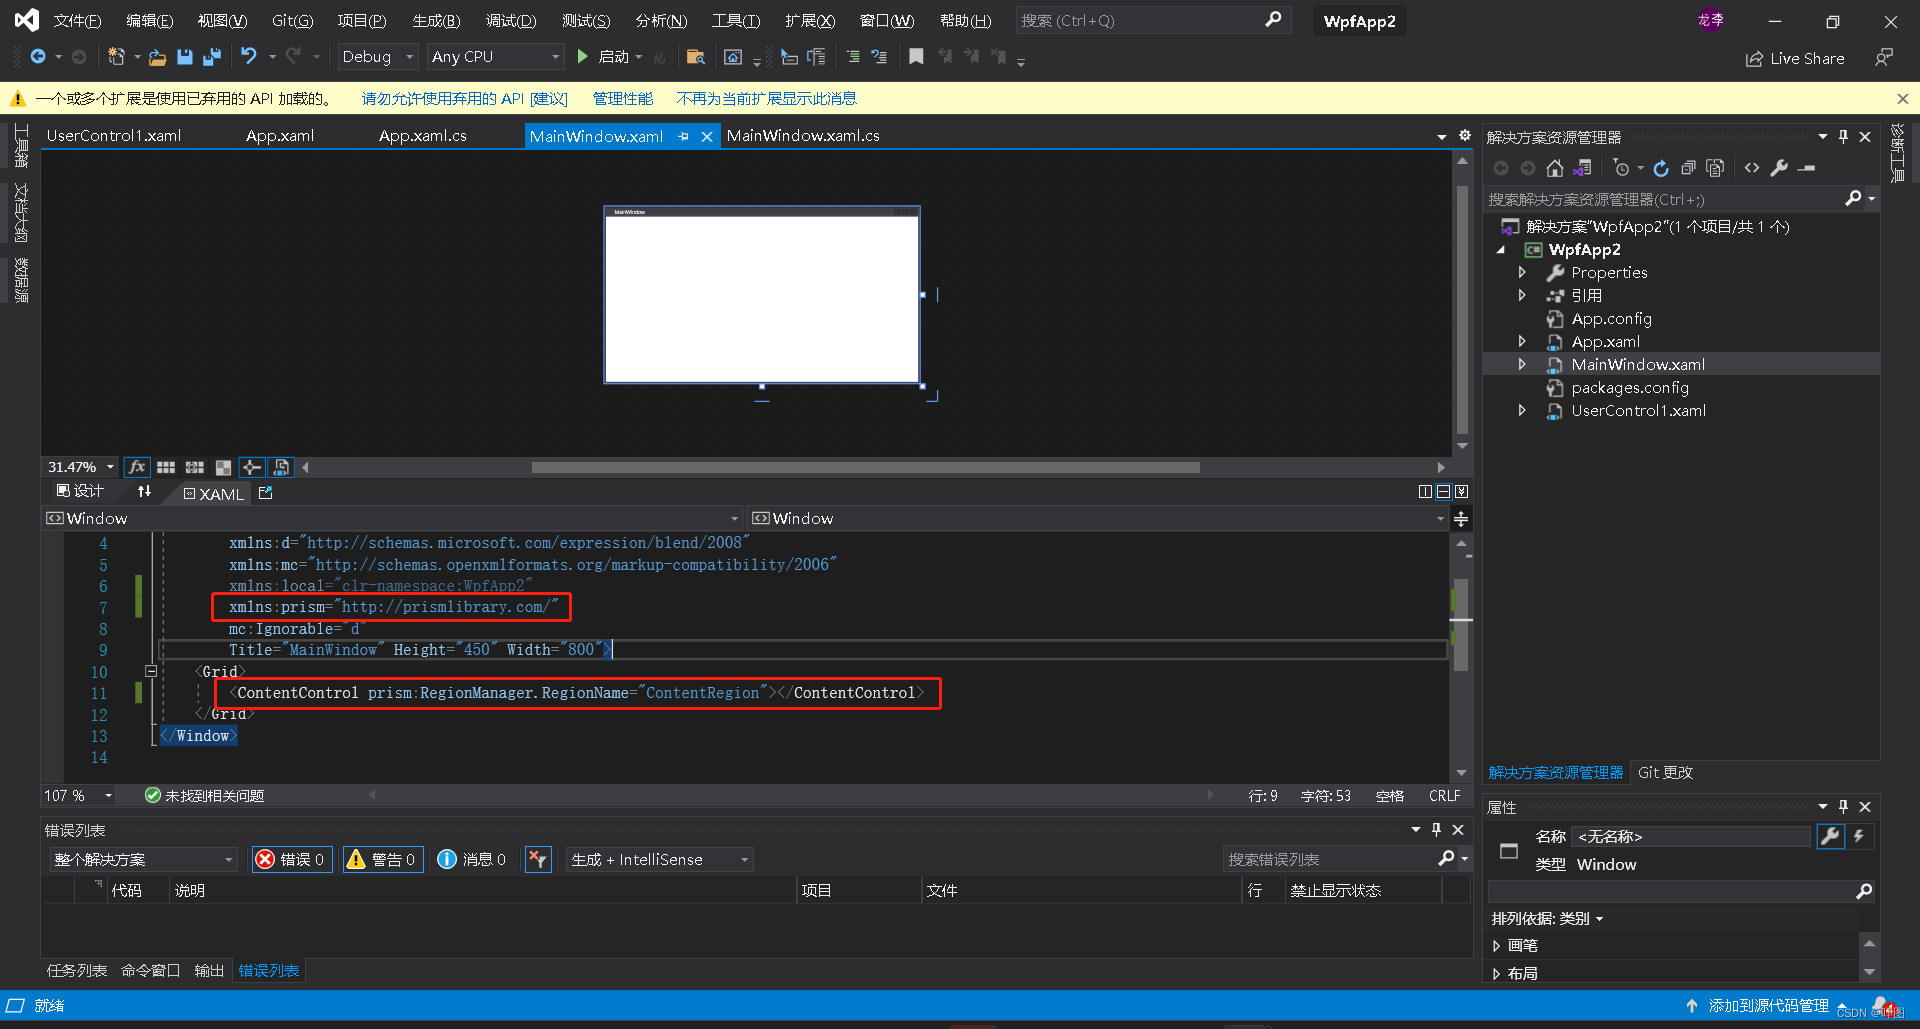Screen dimensions: 1920x1029
Task: Open the 整个解决方案 scope dropdown
Action: click(143, 859)
